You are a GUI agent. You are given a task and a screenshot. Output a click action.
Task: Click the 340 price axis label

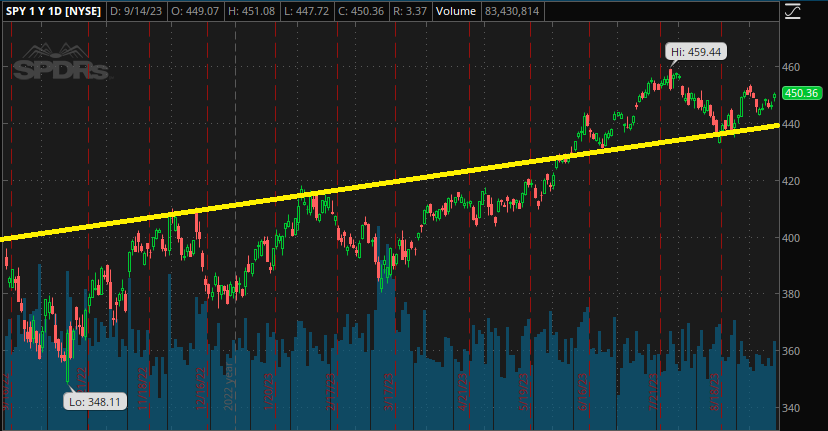791,408
